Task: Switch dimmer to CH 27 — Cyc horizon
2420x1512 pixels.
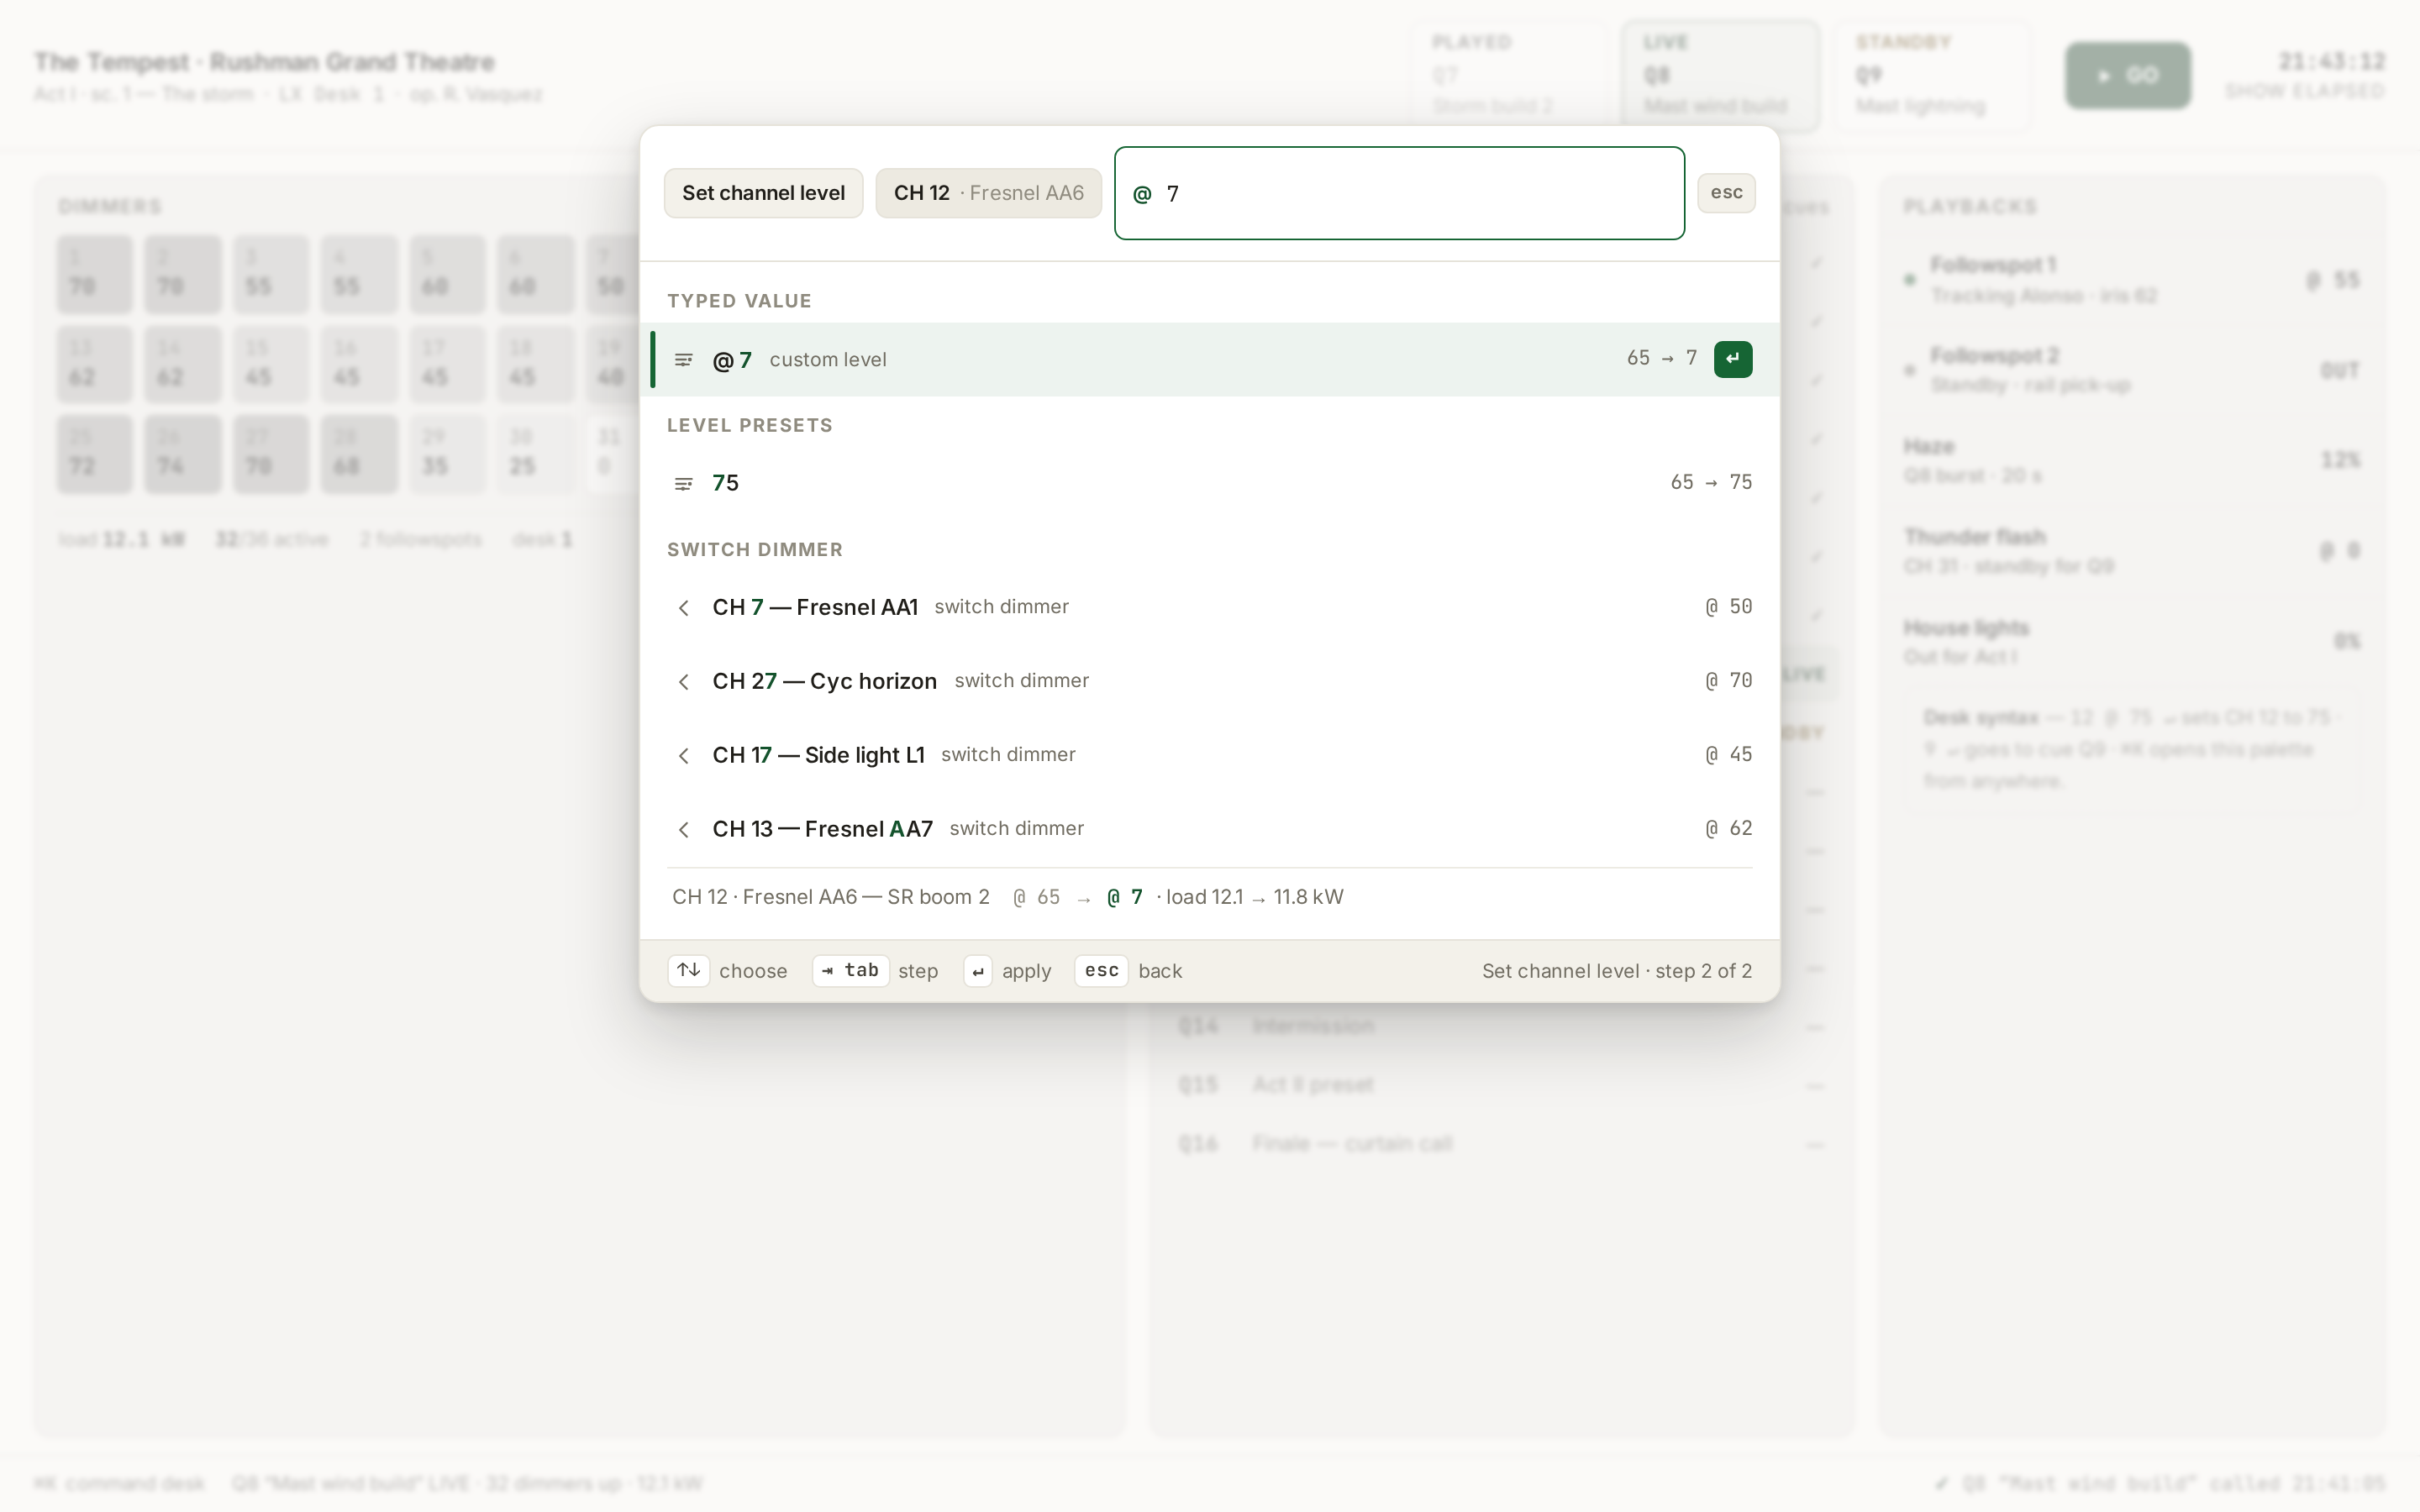Action: 1209,681
